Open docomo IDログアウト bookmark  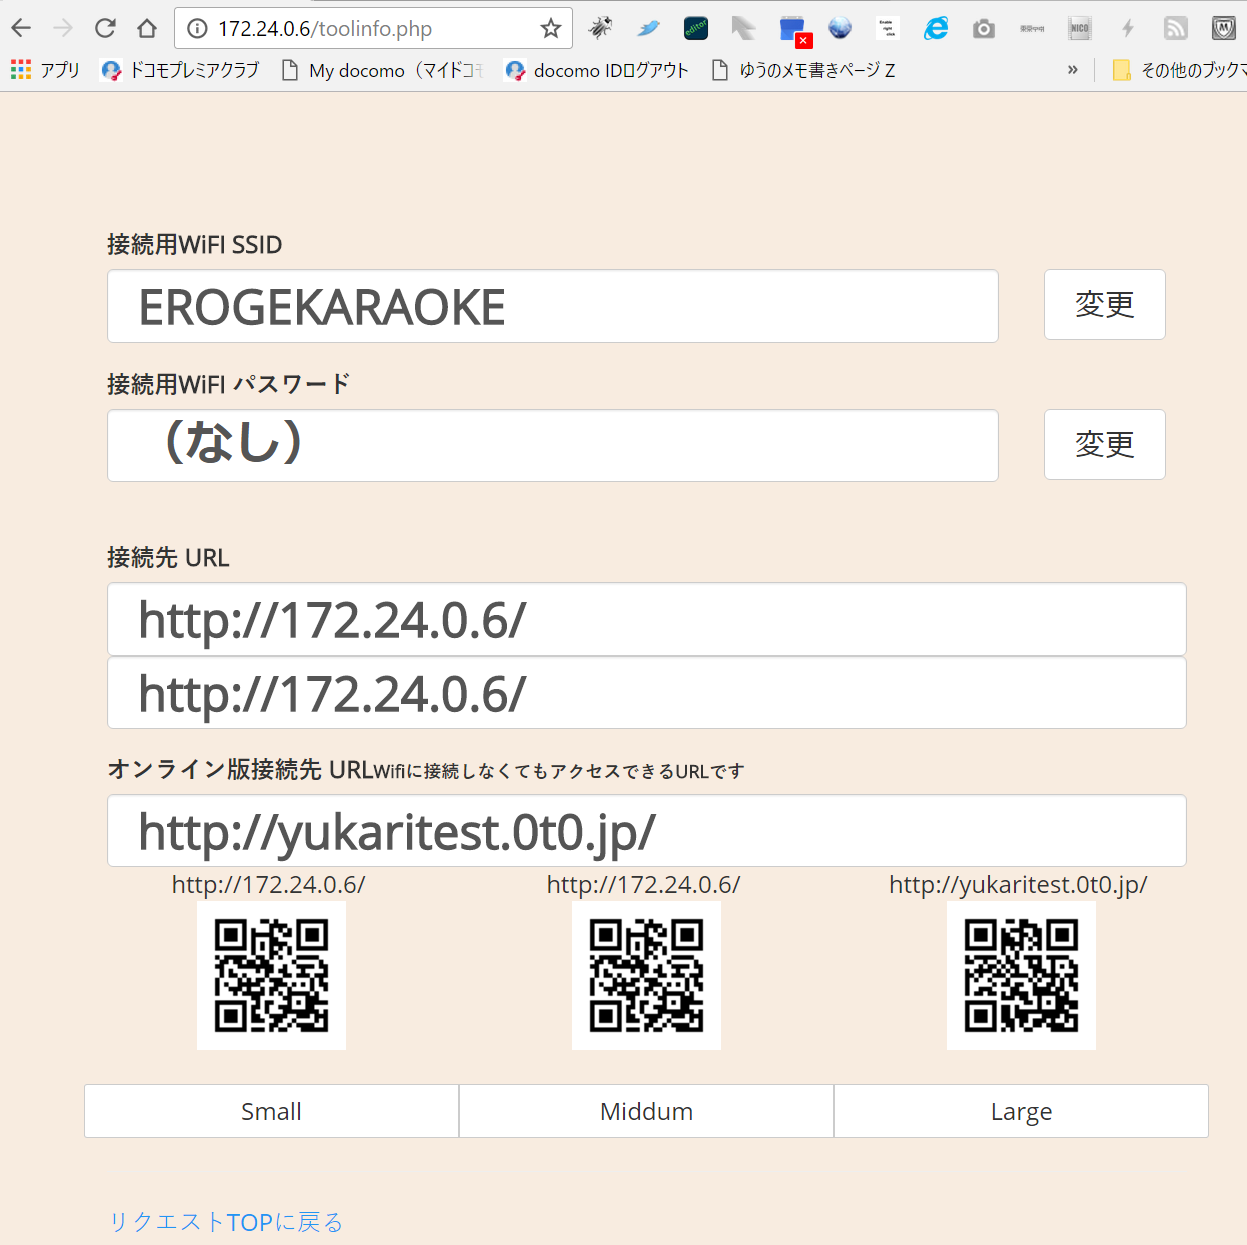(597, 70)
